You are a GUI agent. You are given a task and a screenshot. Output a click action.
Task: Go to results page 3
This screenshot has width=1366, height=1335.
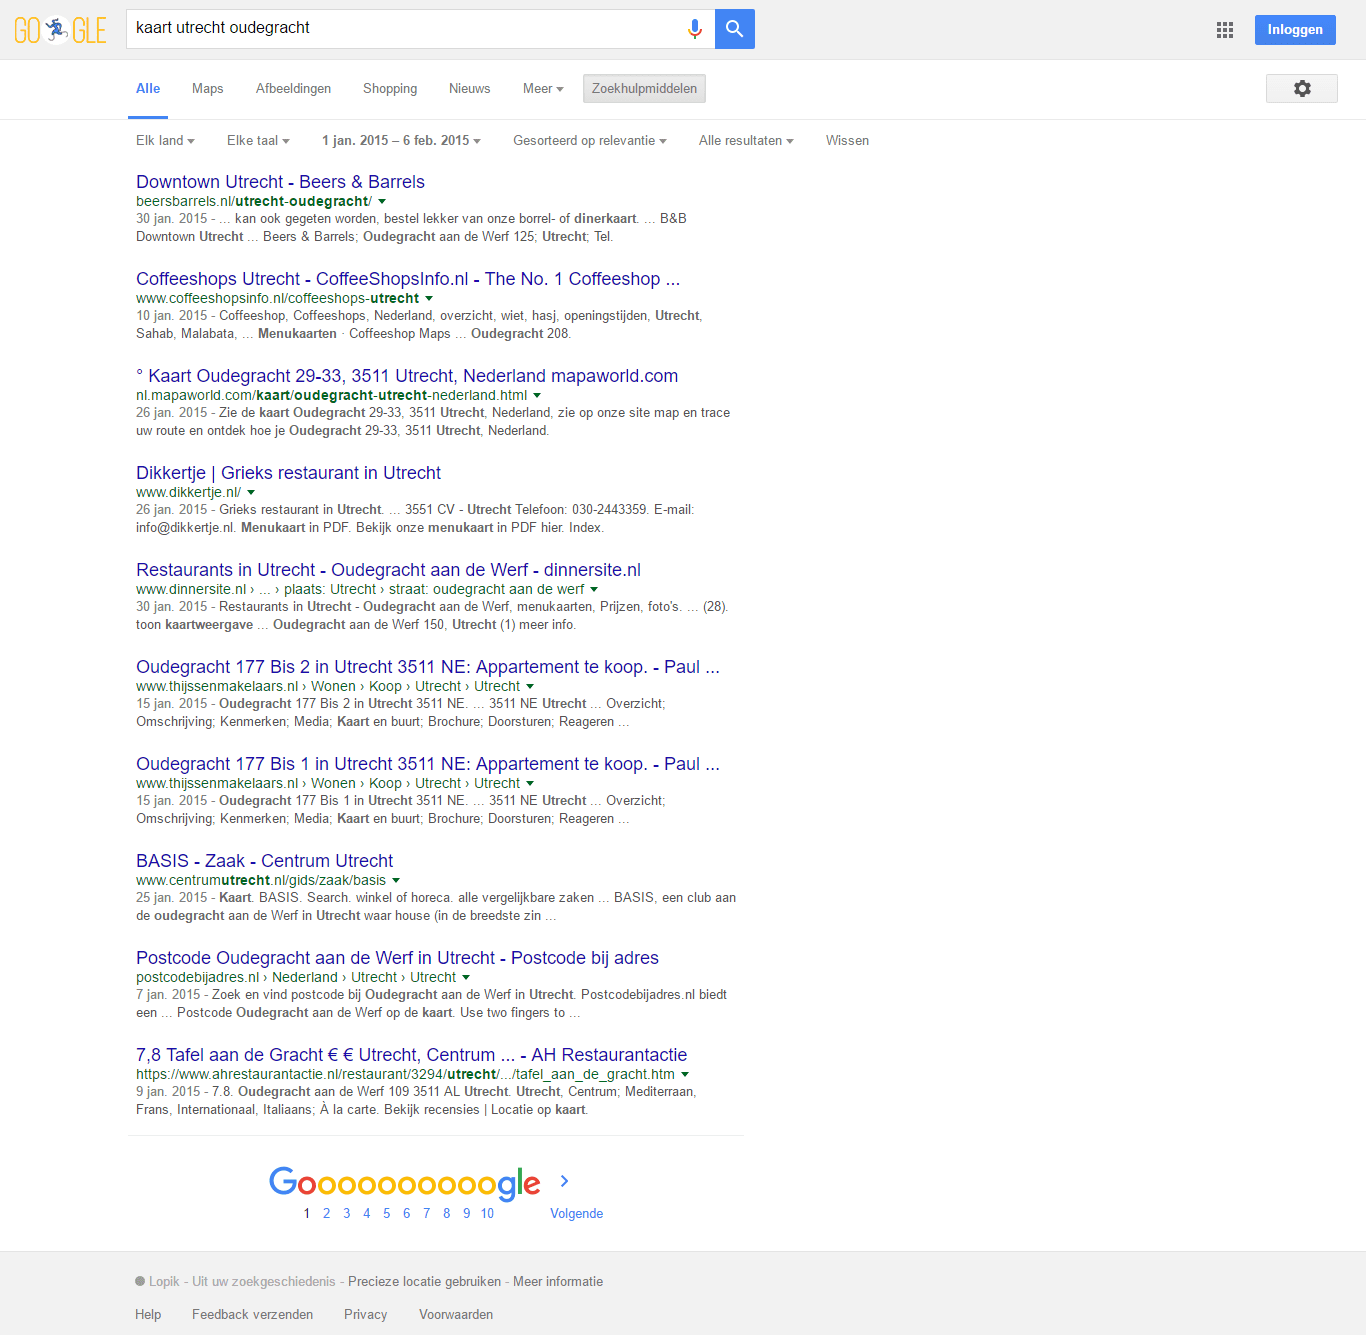[347, 1213]
